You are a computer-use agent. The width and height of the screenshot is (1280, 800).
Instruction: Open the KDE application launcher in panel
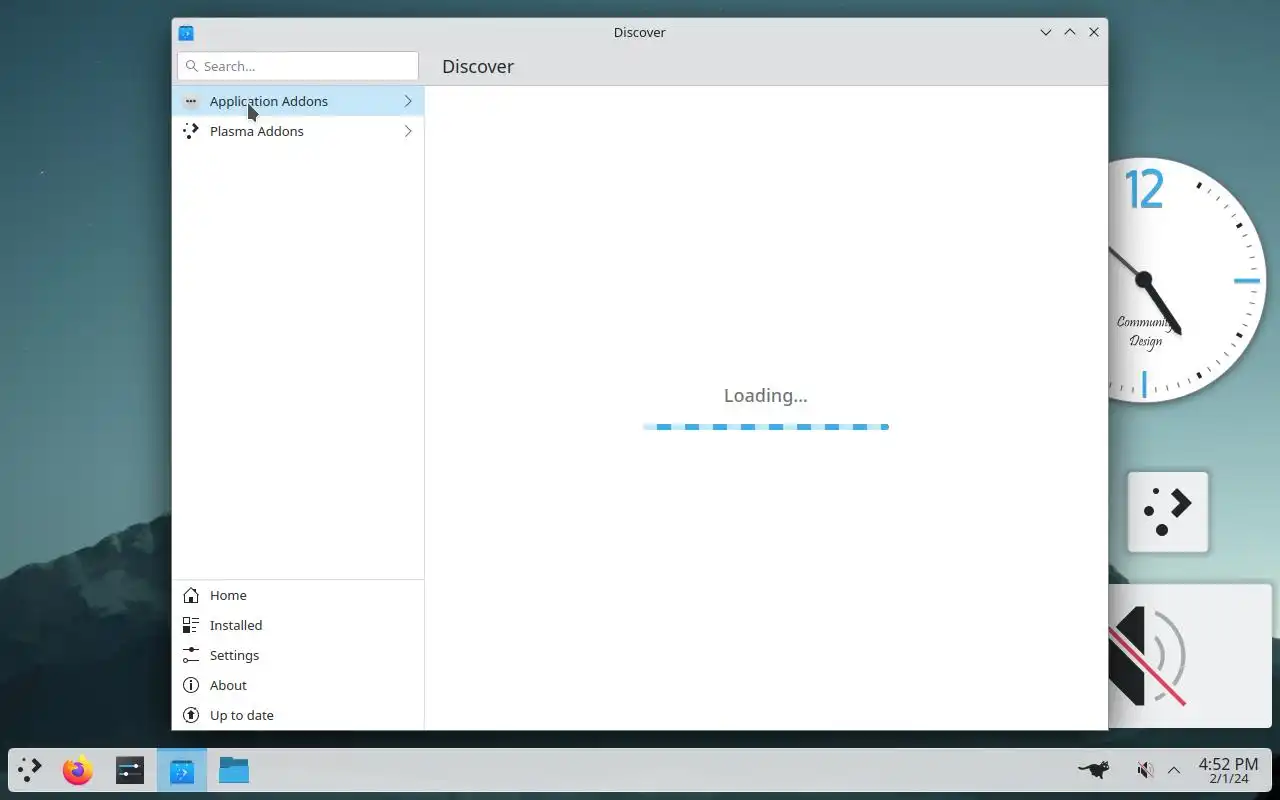click(30, 770)
